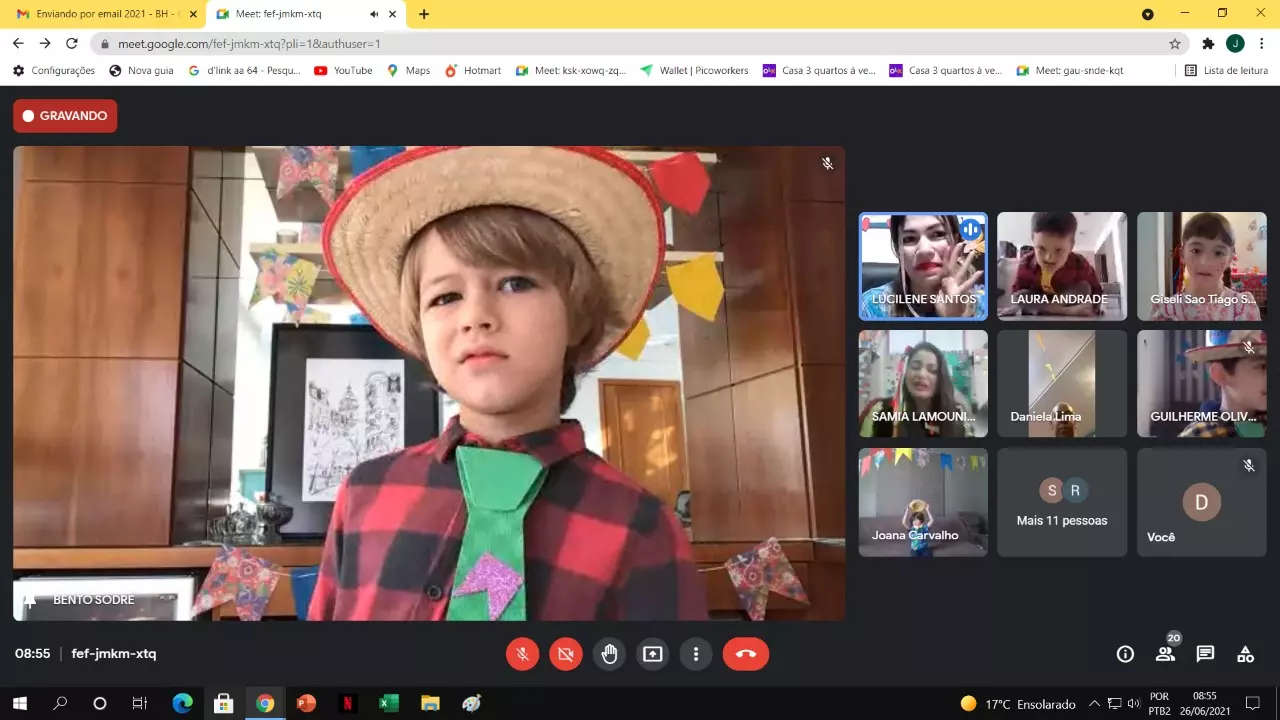Toggle the disabled camera button

pos(565,654)
